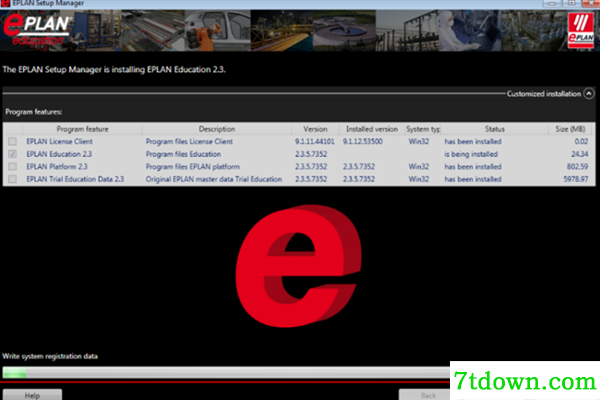Image resolution: width=600 pixels, height=400 pixels.
Task: Click 'Original EPLAN master data Trial Education' description
Action: [x=214, y=179]
